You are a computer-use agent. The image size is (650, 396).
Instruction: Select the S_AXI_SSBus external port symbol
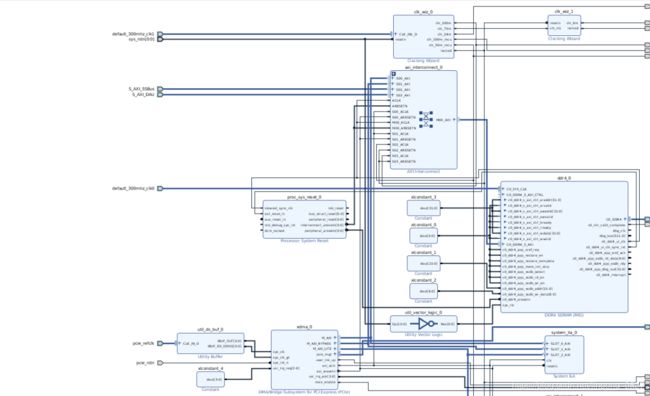[x=160, y=89]
